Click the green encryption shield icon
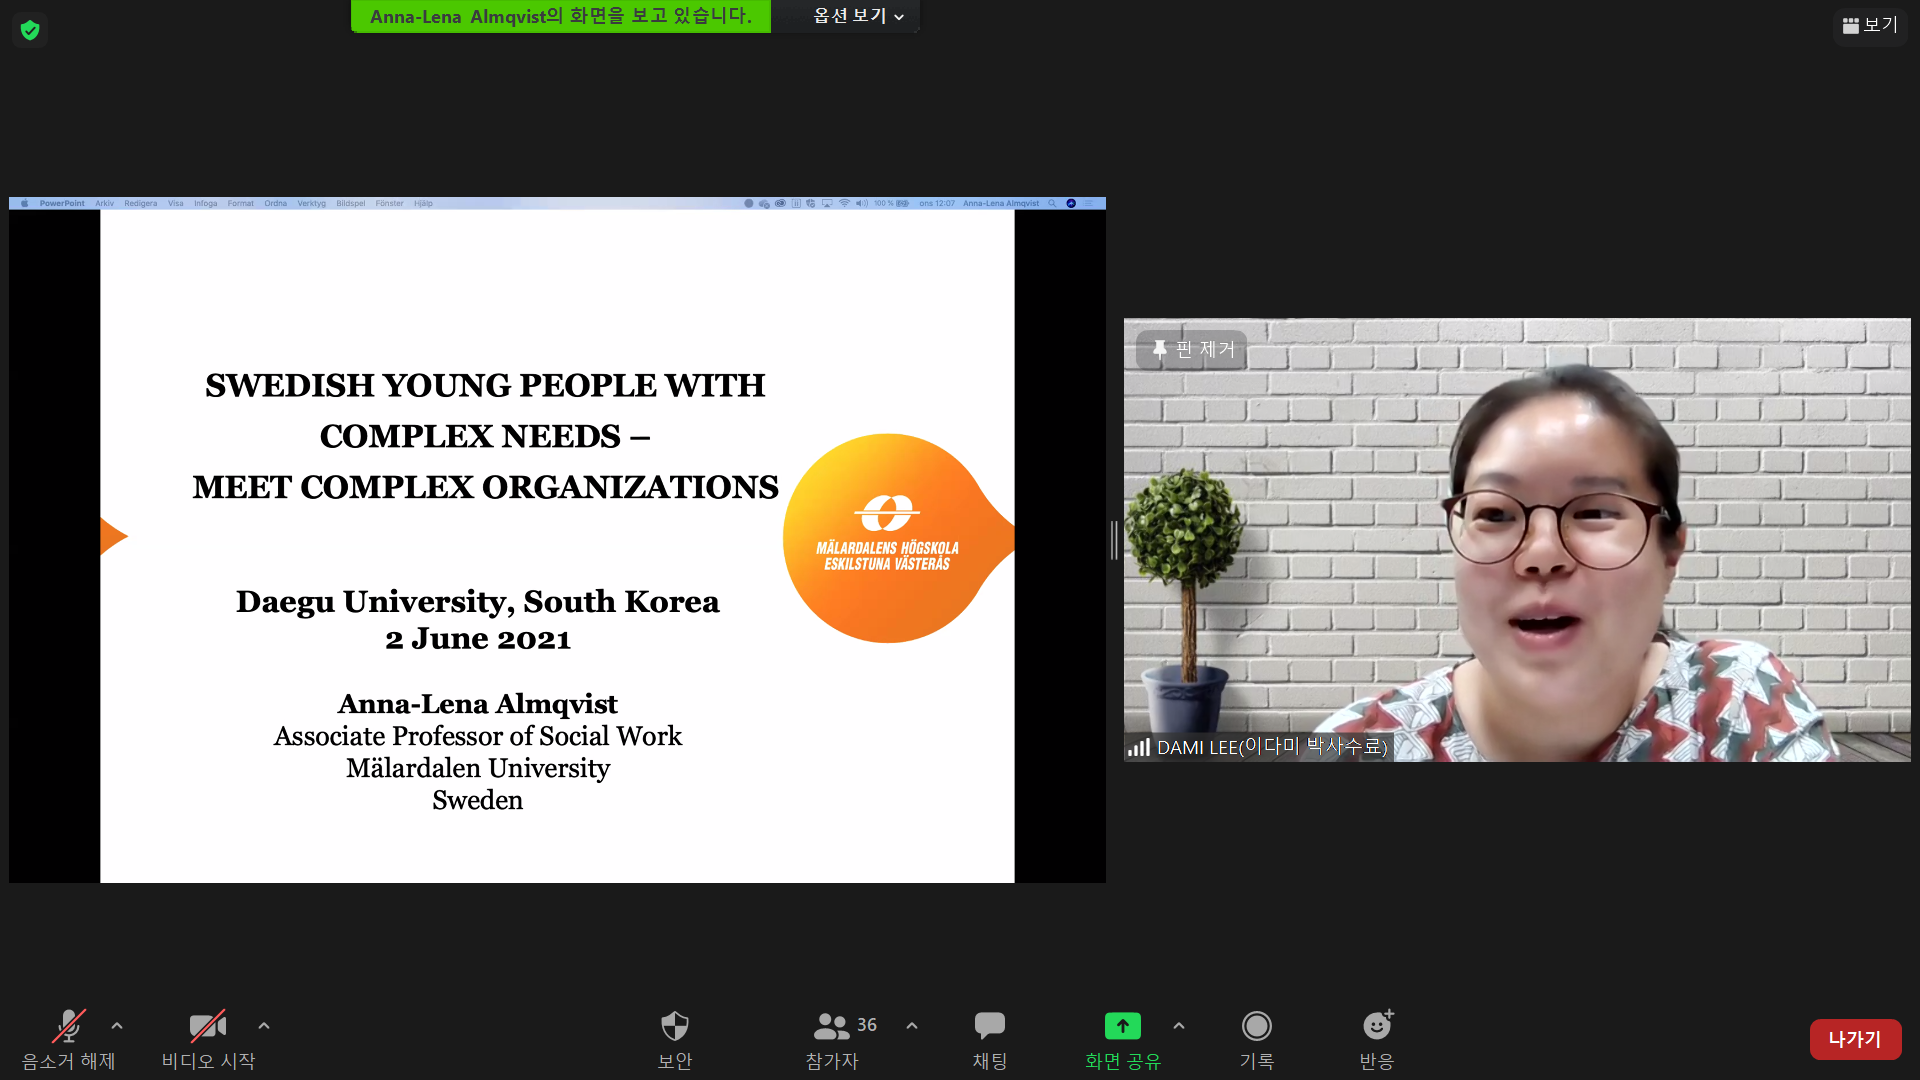Screen dimensions: 1920x1080 tap(30, 30)
